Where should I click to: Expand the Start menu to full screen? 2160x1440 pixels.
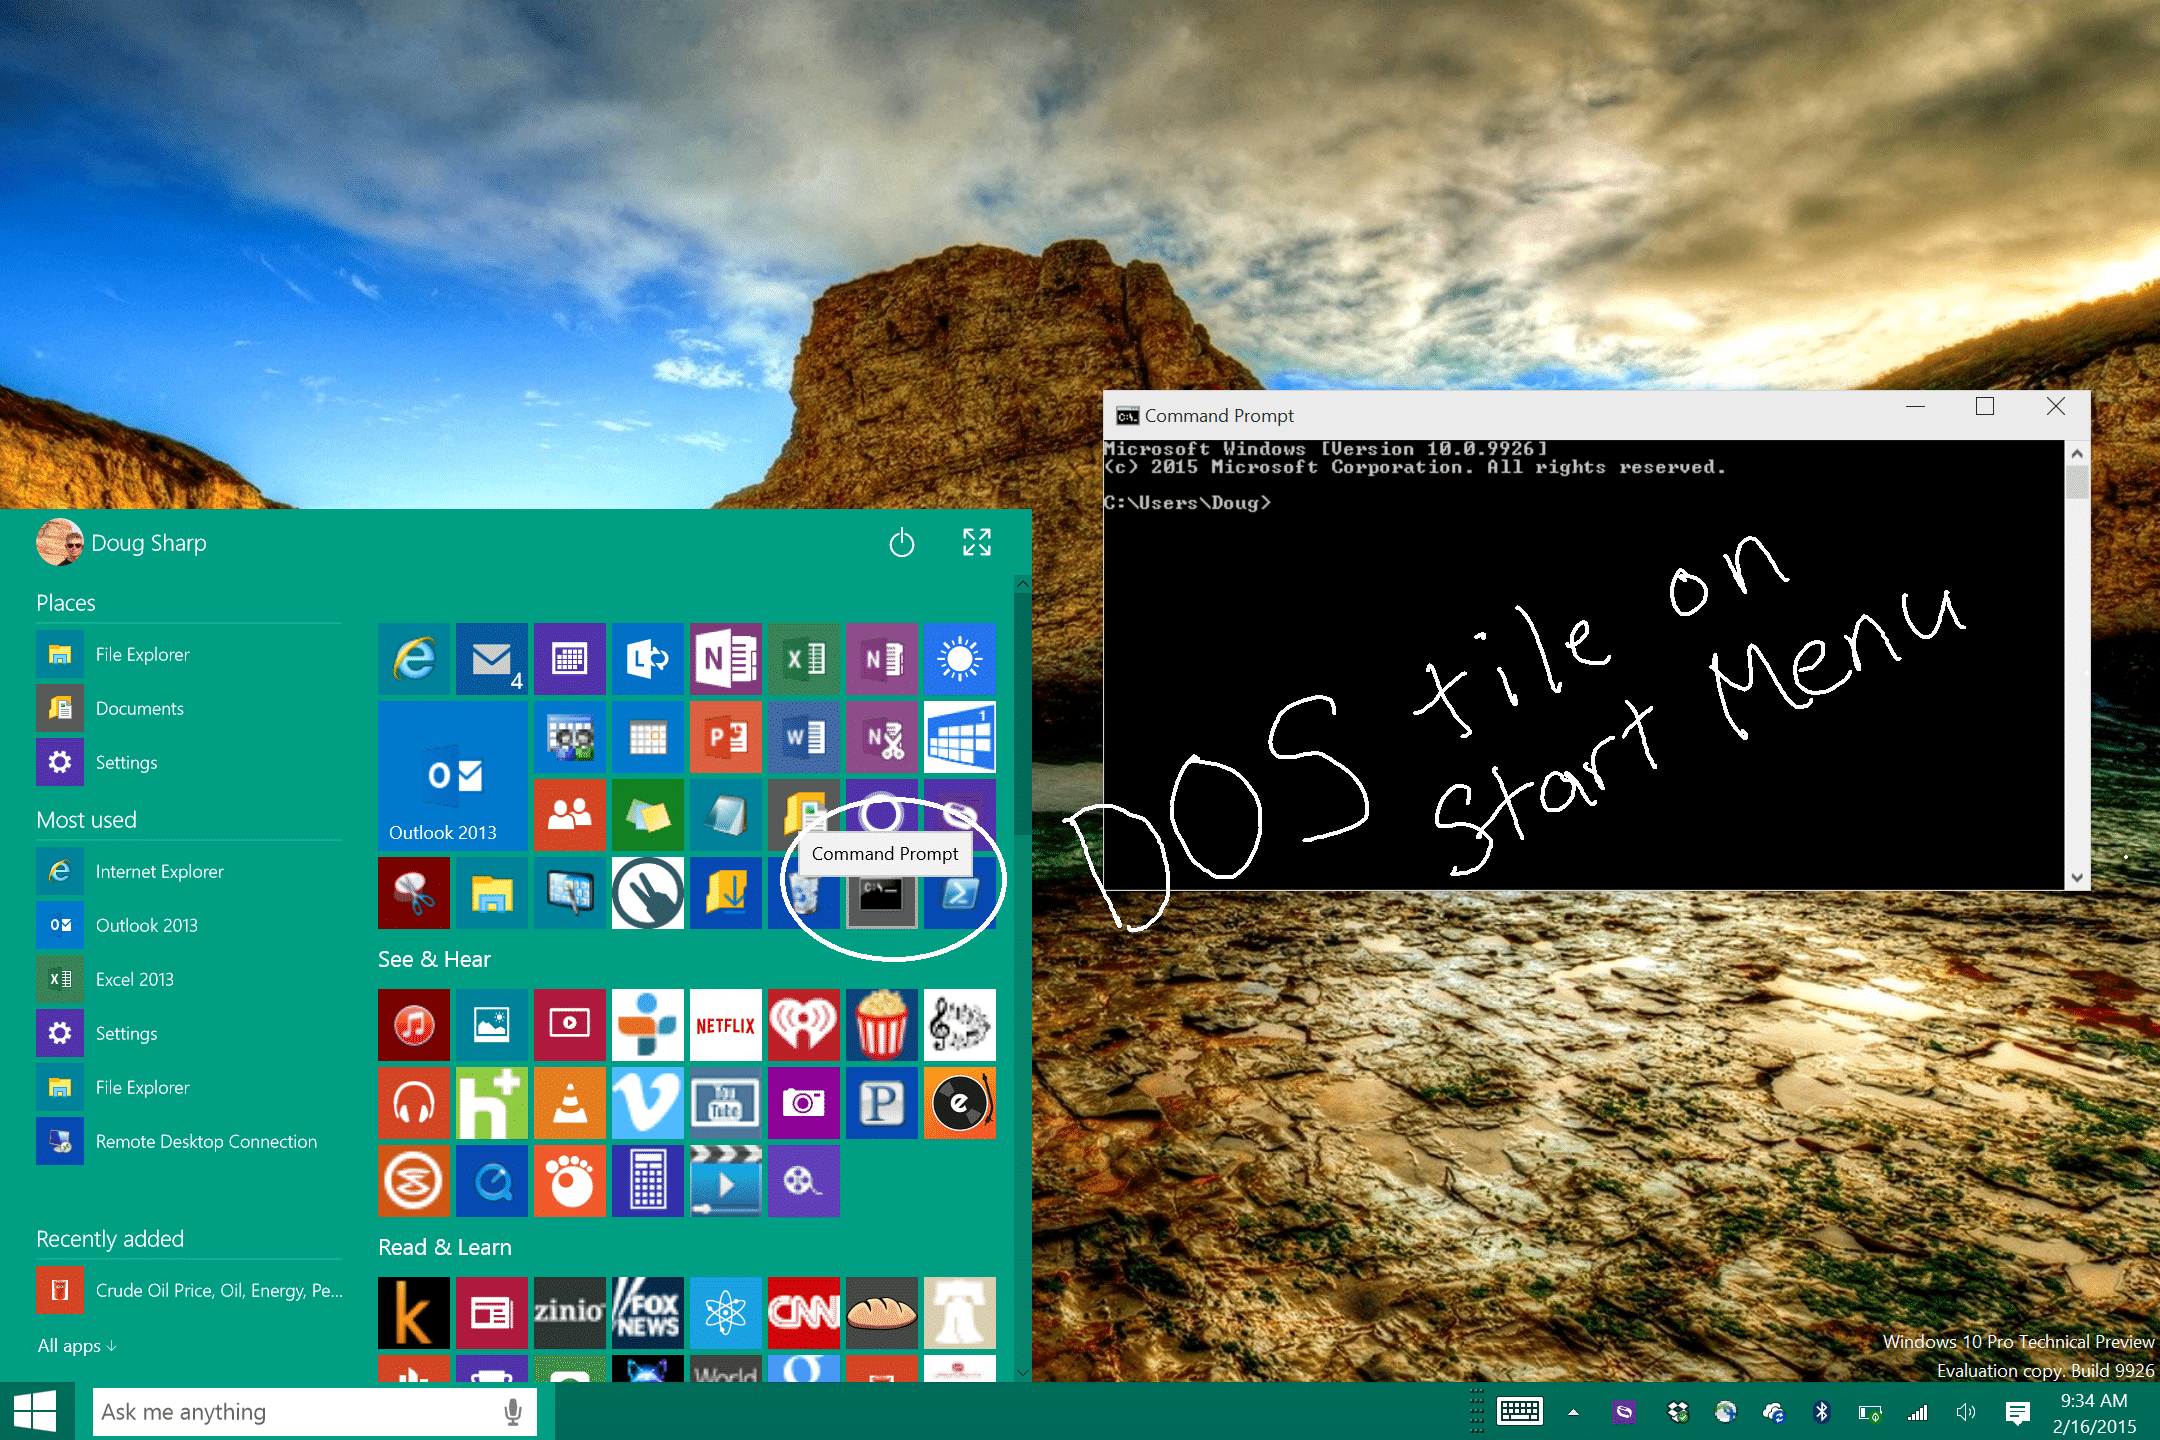pyautogui.click(x=976, y=542)
